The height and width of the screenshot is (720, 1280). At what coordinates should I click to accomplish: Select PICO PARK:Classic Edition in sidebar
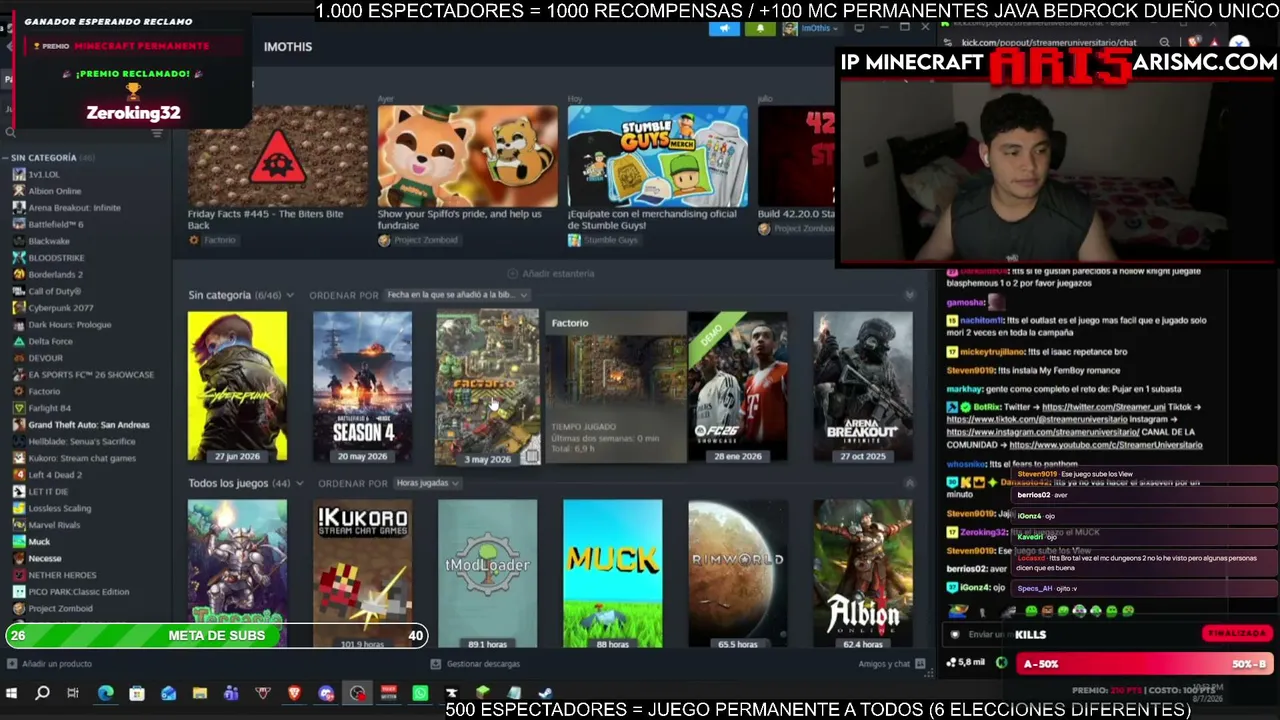79,592
